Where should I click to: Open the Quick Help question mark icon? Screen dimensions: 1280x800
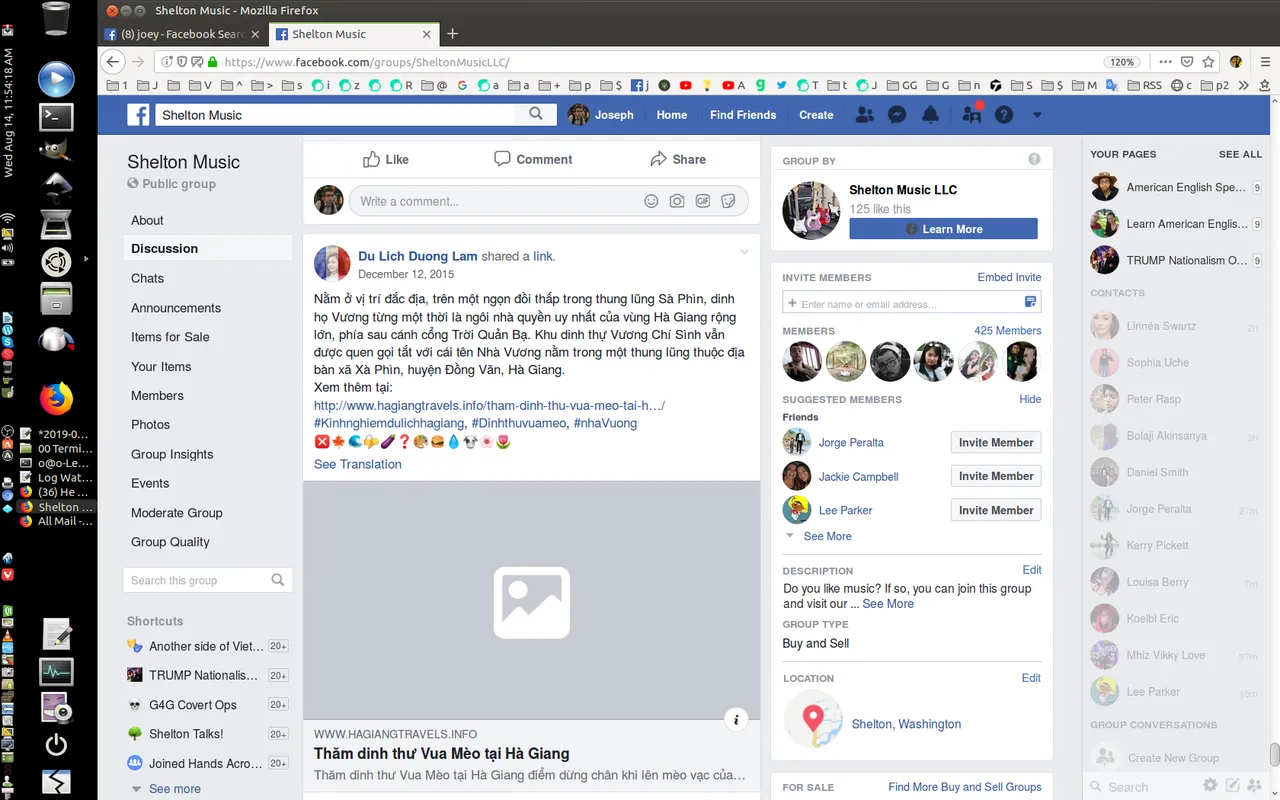pyautogui.click(x=1004, y=115)
